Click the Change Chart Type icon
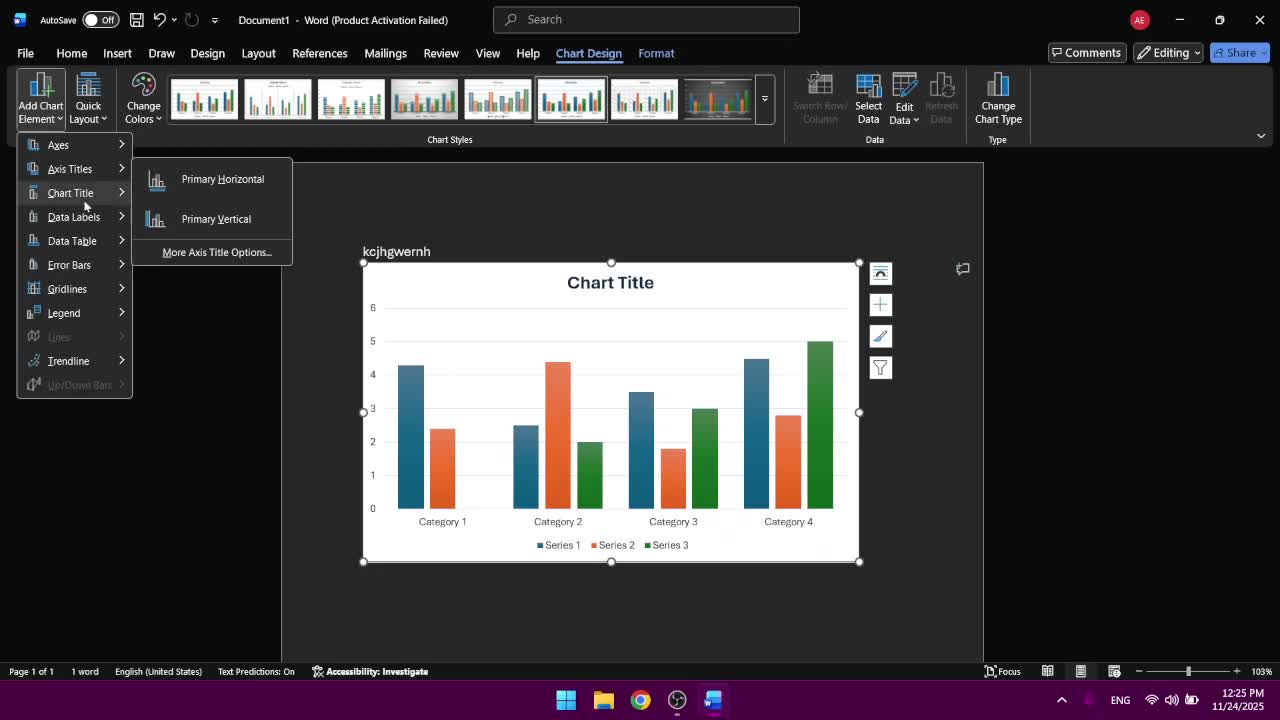The image size is (1280, 720). [x=997, y=98]
